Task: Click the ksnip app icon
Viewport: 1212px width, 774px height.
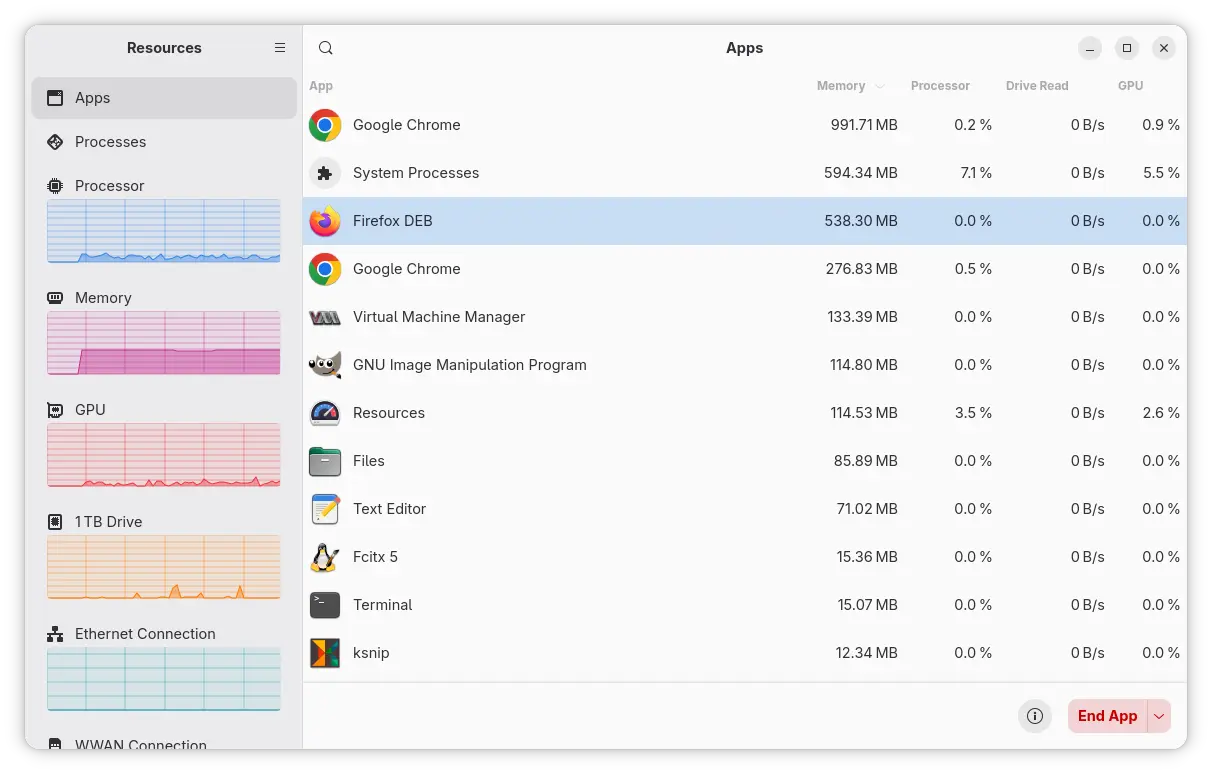Action: coord(325,653)
